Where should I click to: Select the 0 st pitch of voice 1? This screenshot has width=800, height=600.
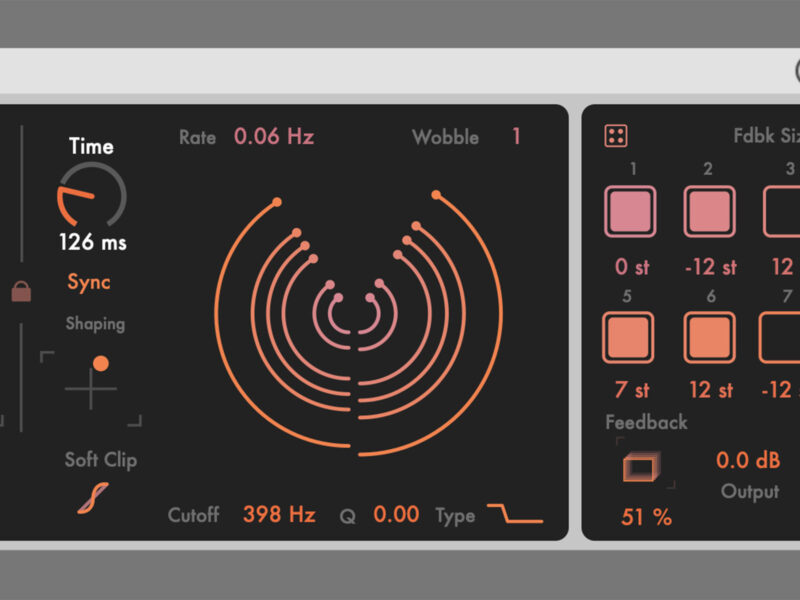(632, 267)
